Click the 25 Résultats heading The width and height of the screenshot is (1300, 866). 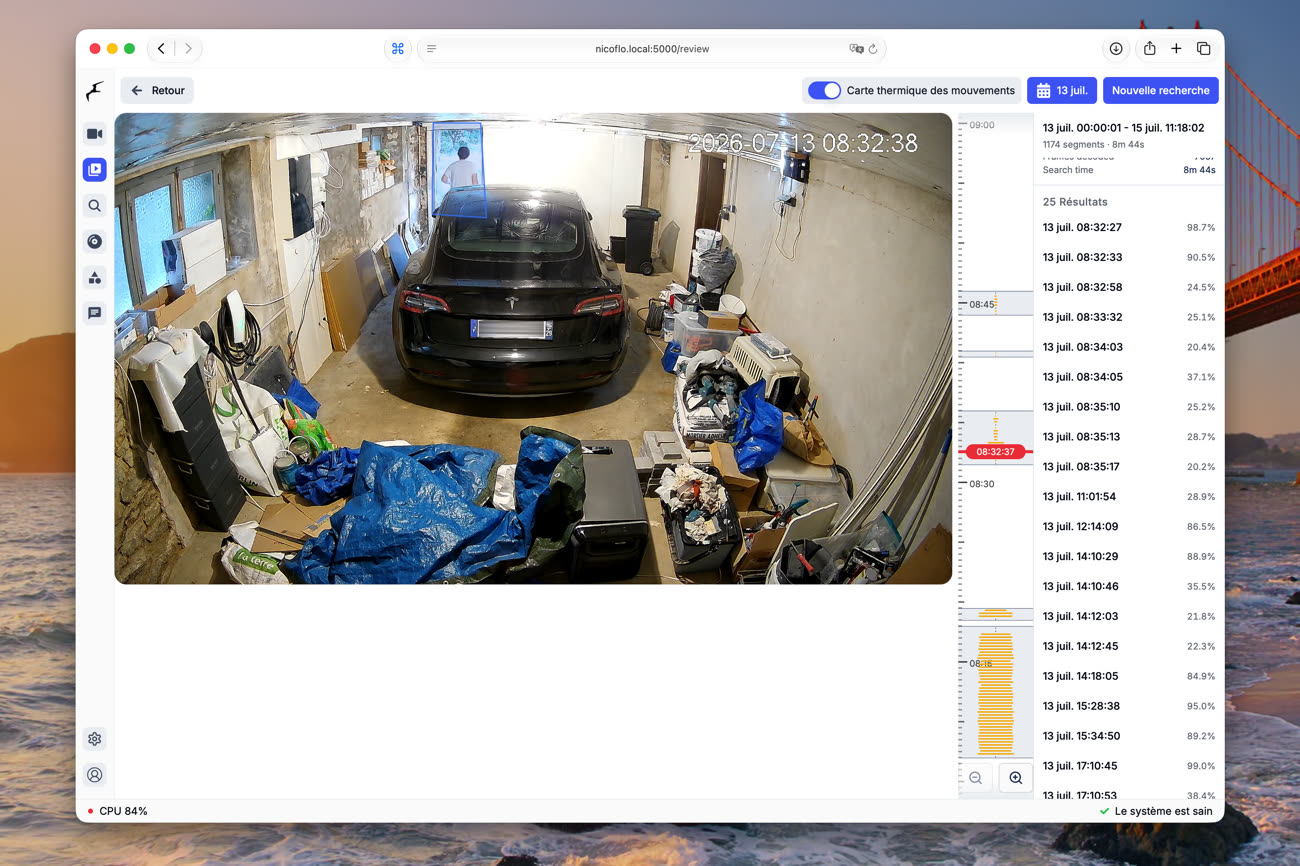coord(1075,202)
